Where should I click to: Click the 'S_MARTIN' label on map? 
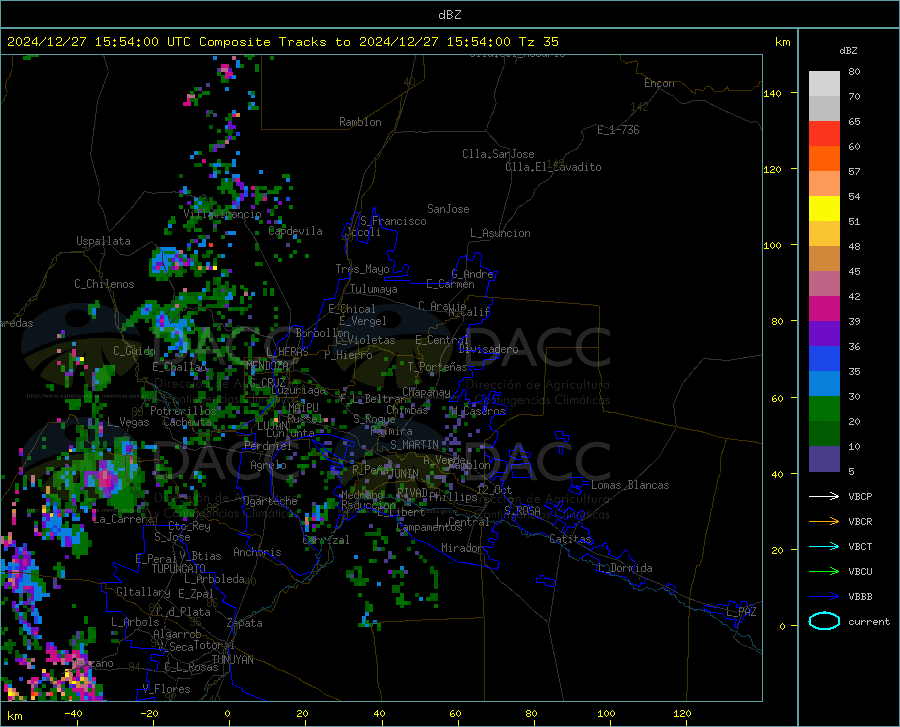414,445
